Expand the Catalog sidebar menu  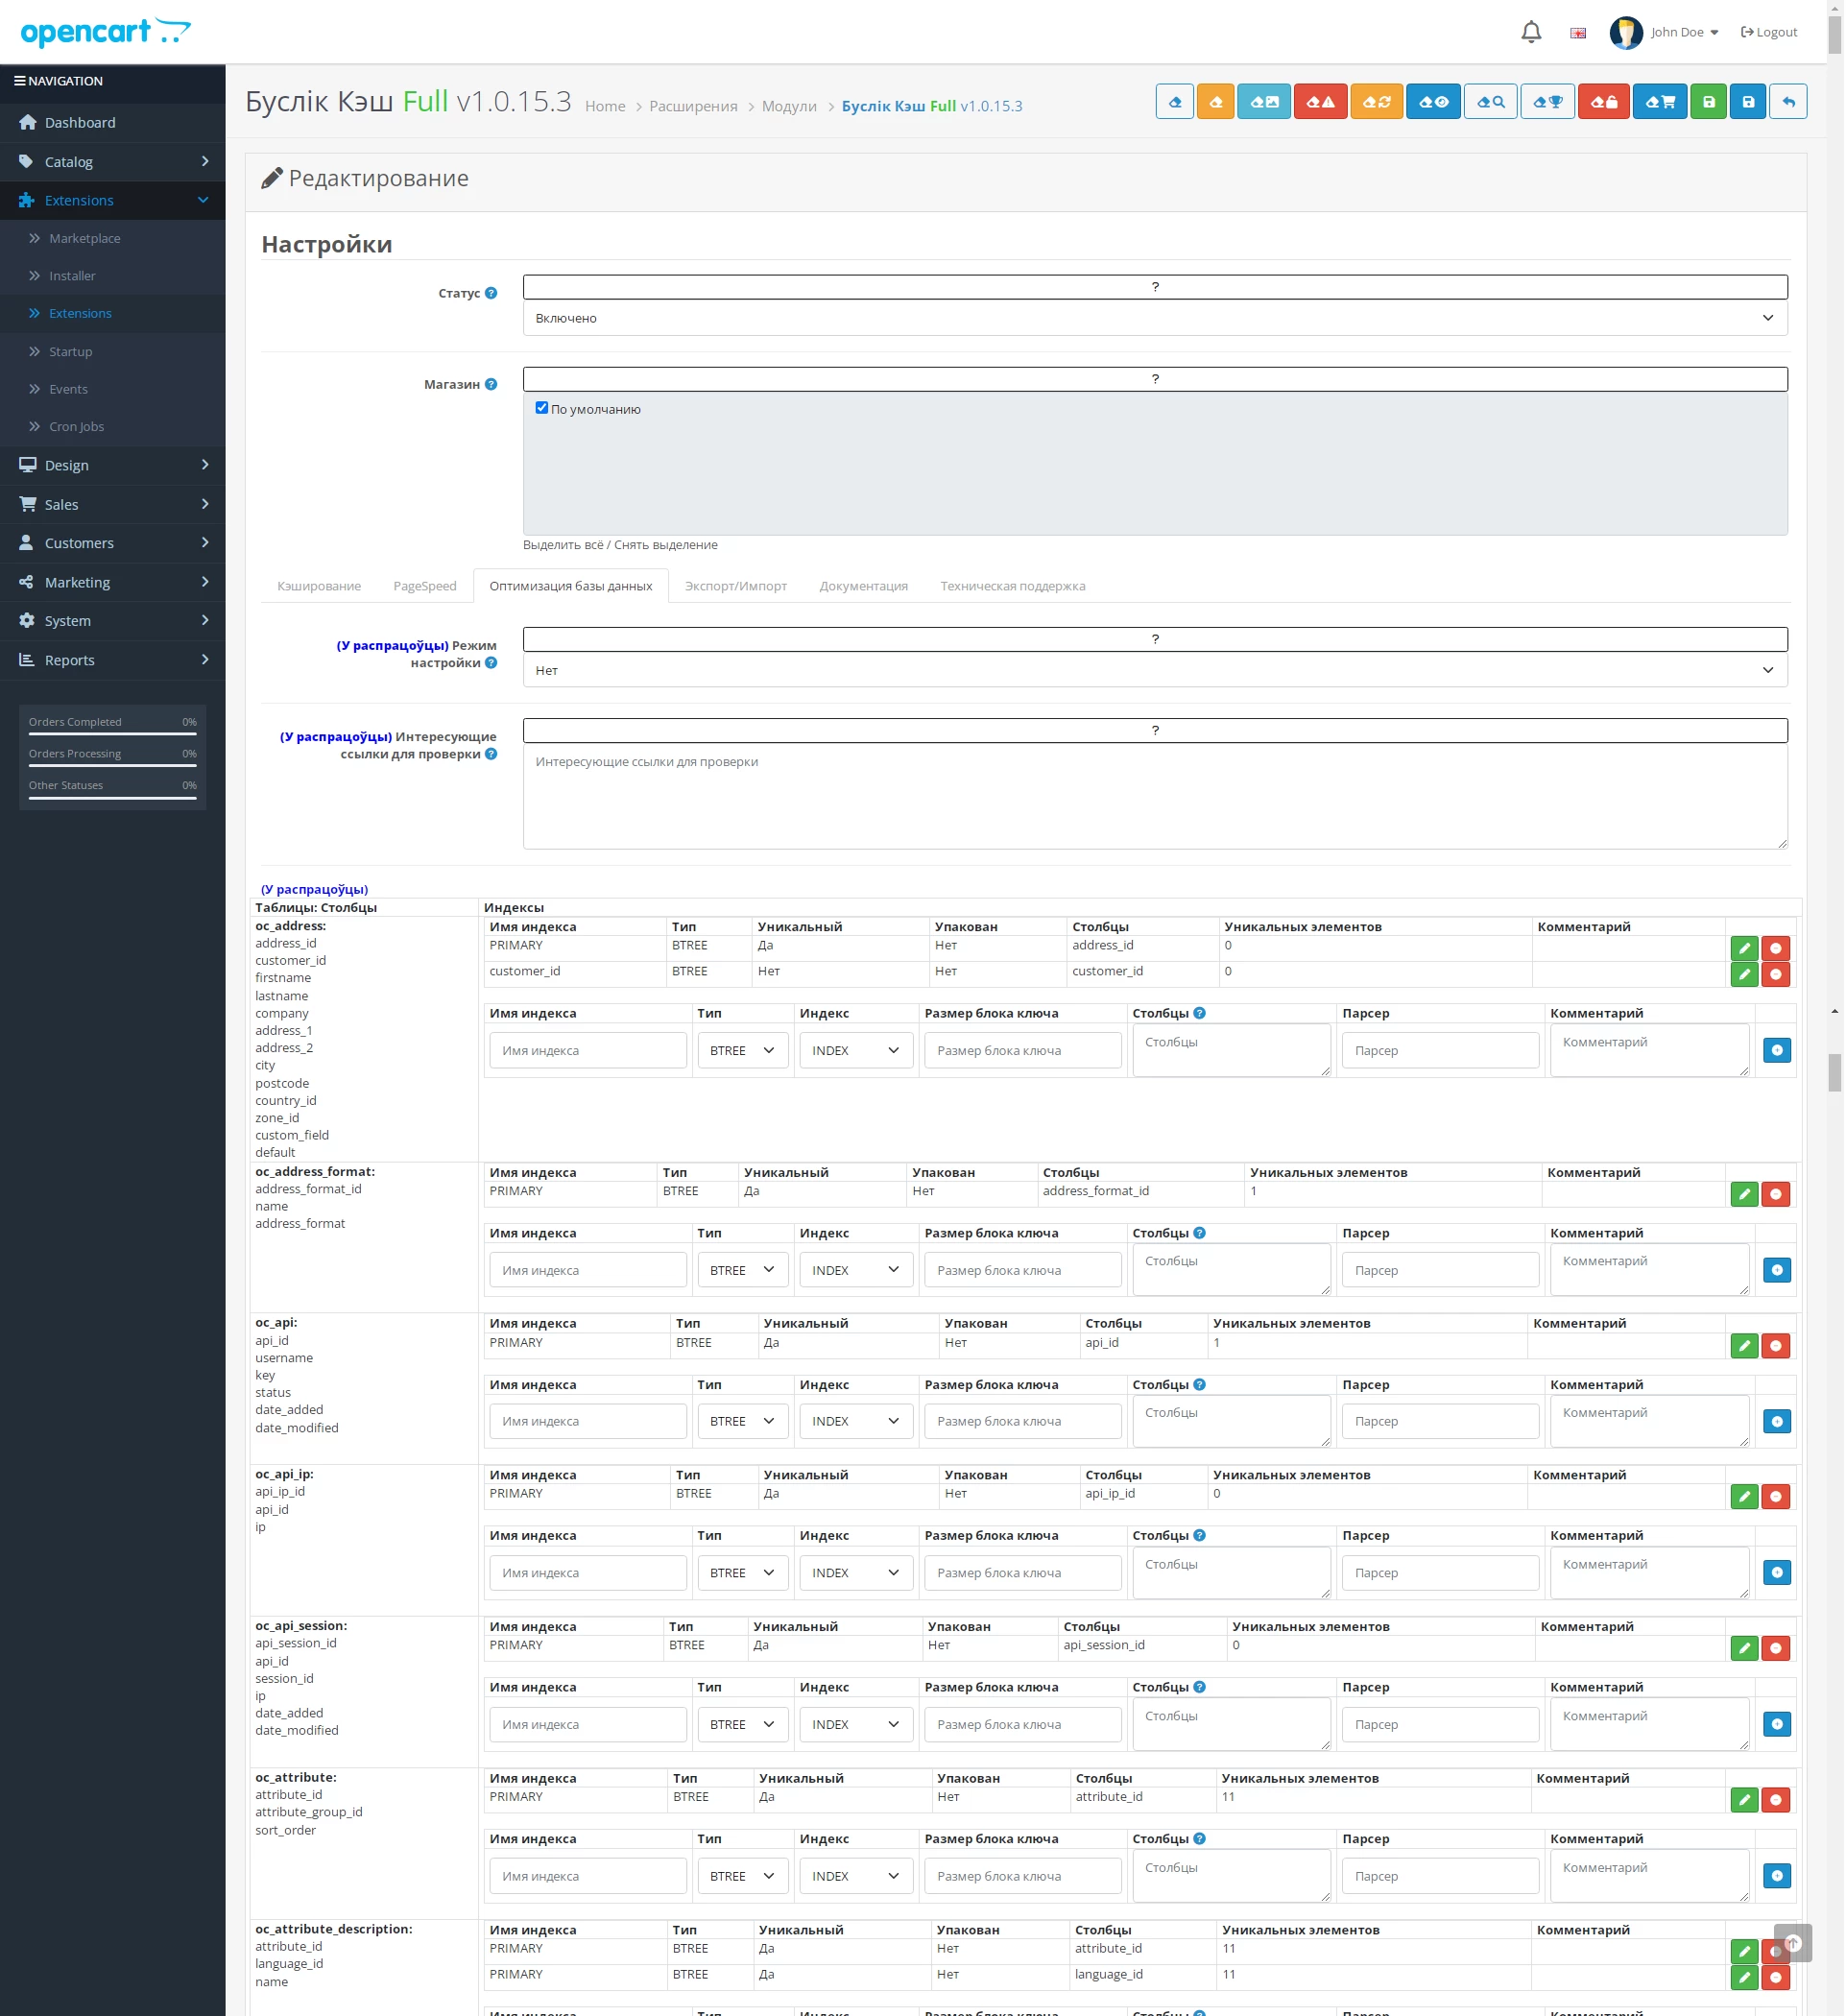click(113, 161)
